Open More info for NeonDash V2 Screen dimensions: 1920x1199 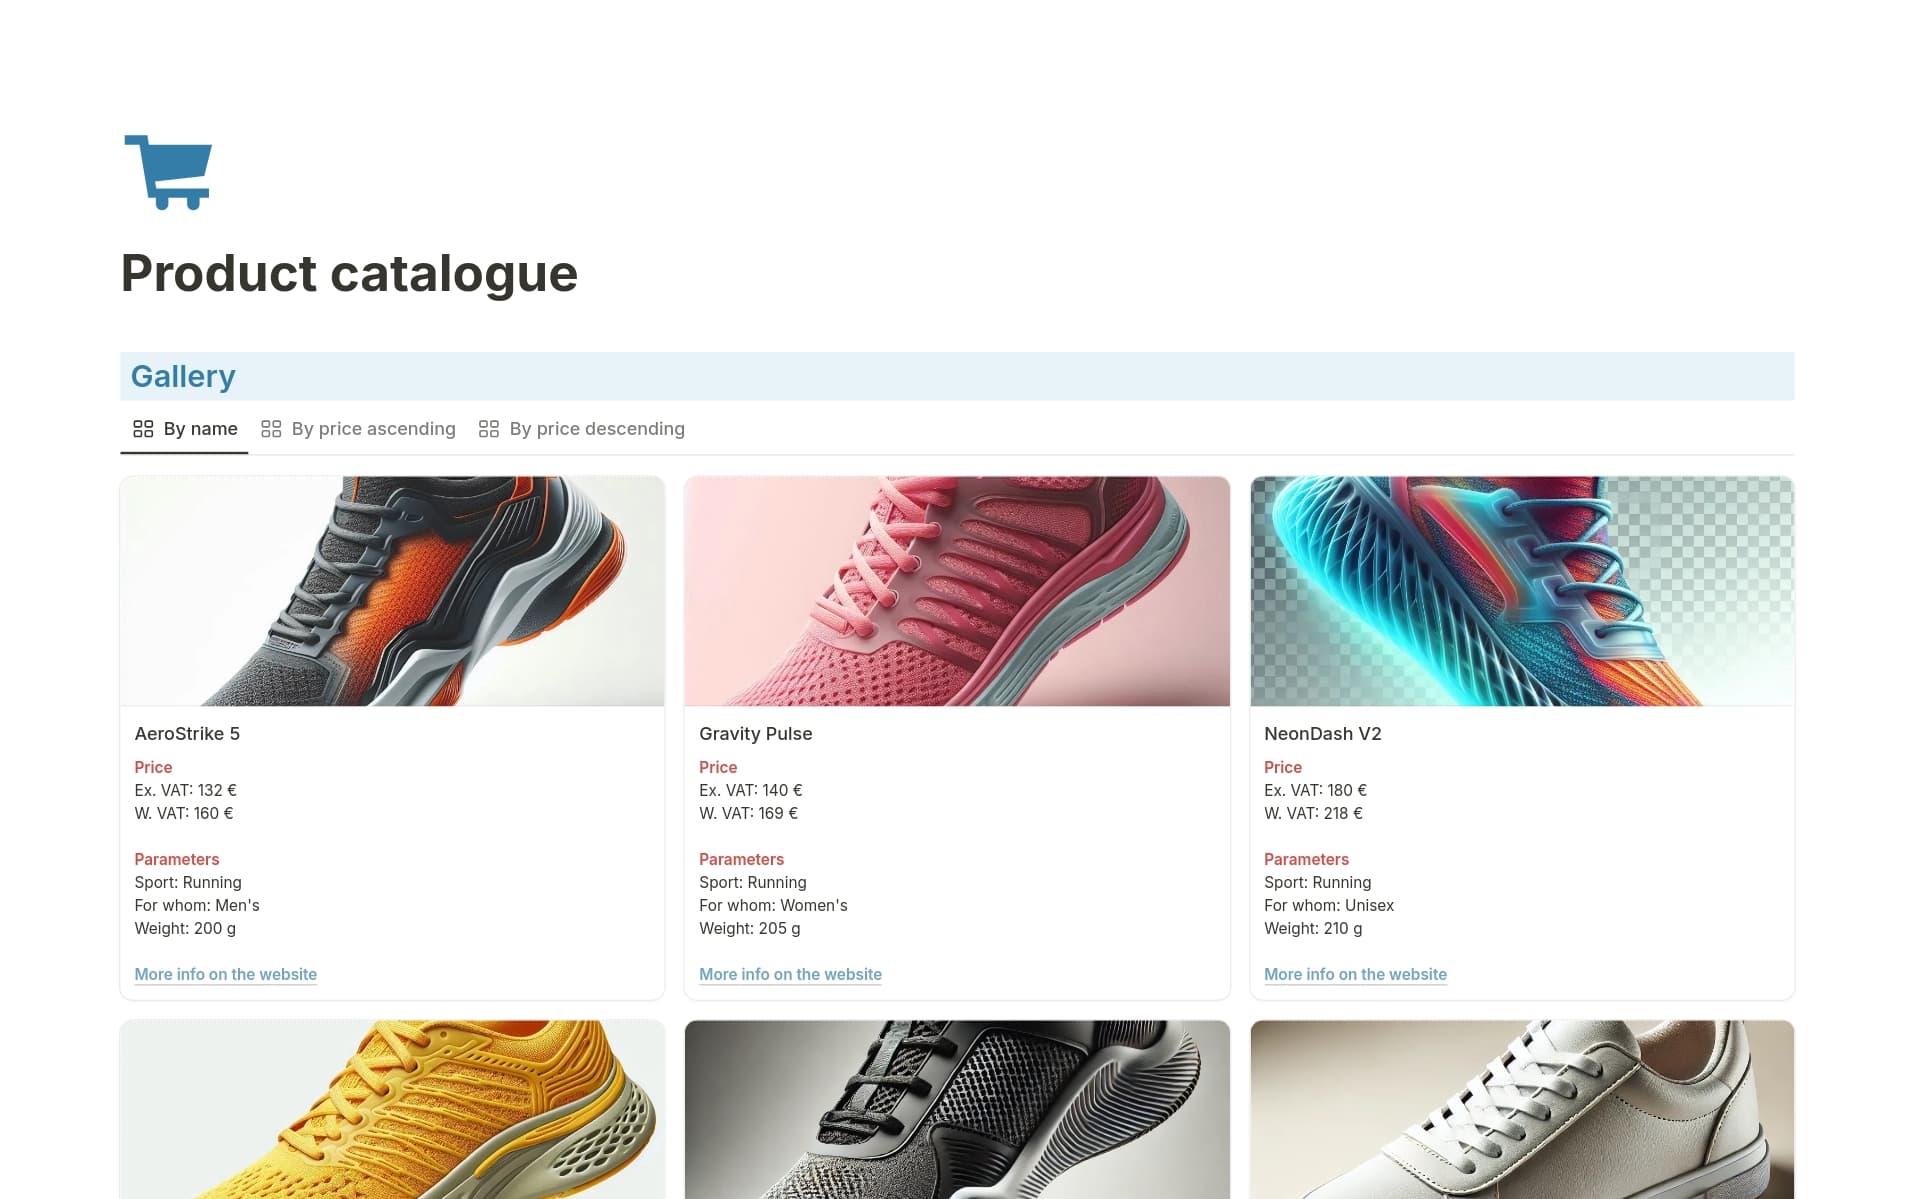click(x=1355, y=974)
